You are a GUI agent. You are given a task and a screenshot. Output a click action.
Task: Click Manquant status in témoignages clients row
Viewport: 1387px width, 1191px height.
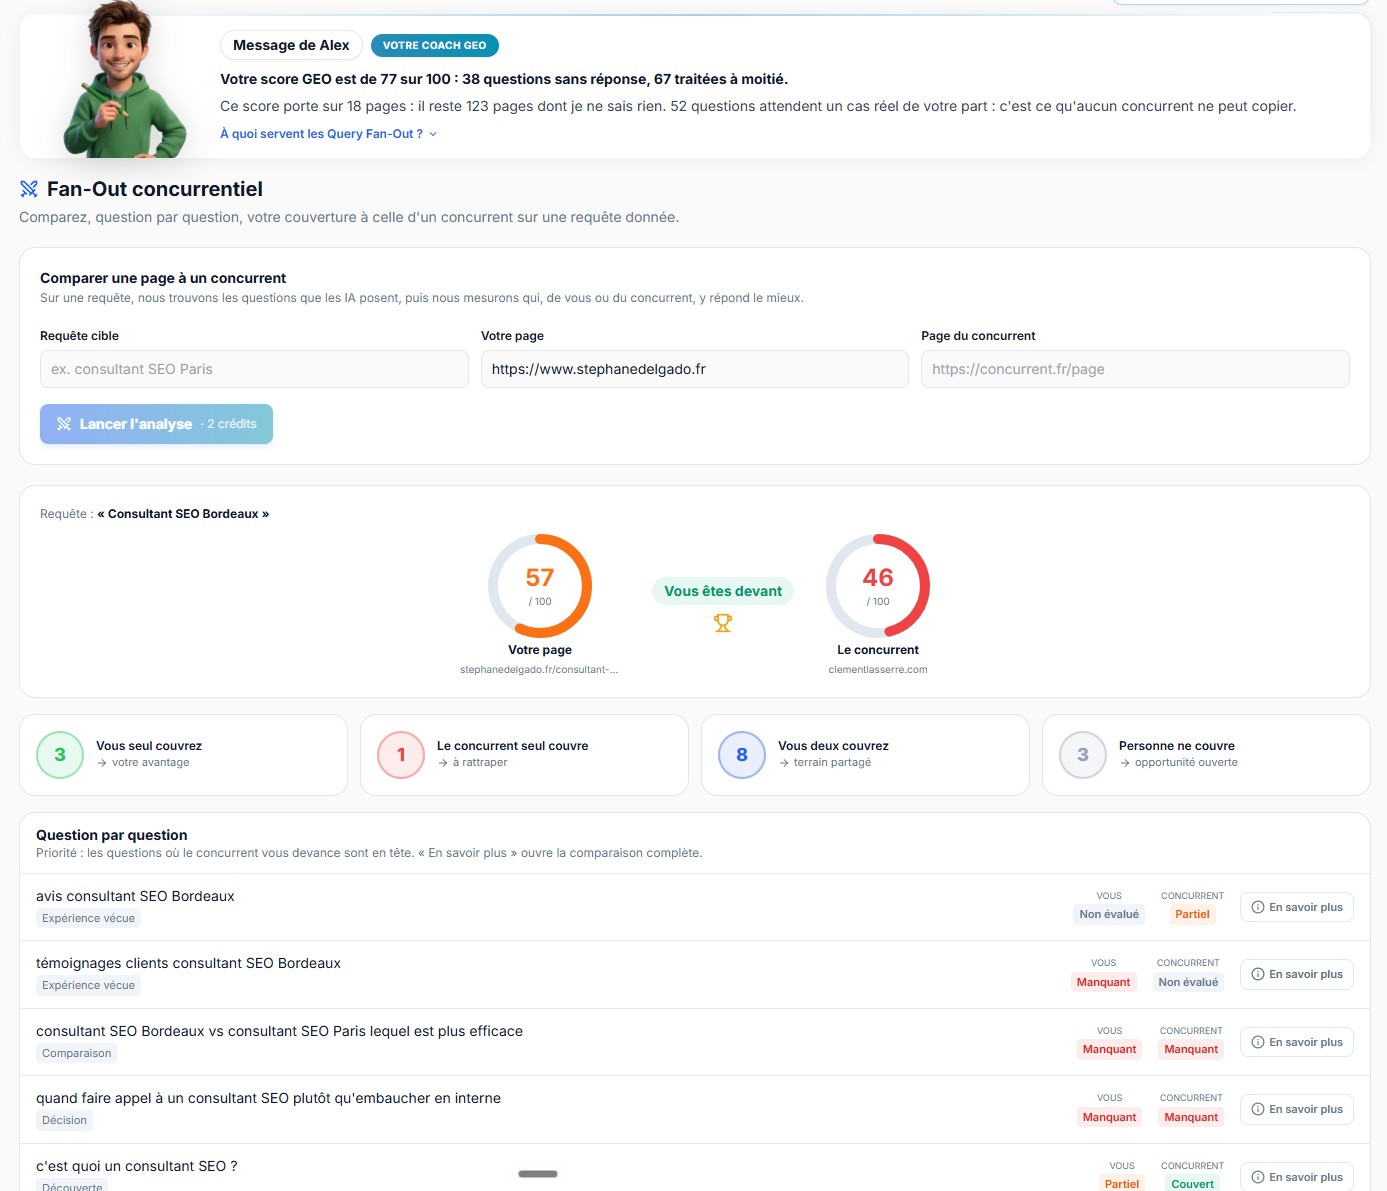tap(1103, 982)
